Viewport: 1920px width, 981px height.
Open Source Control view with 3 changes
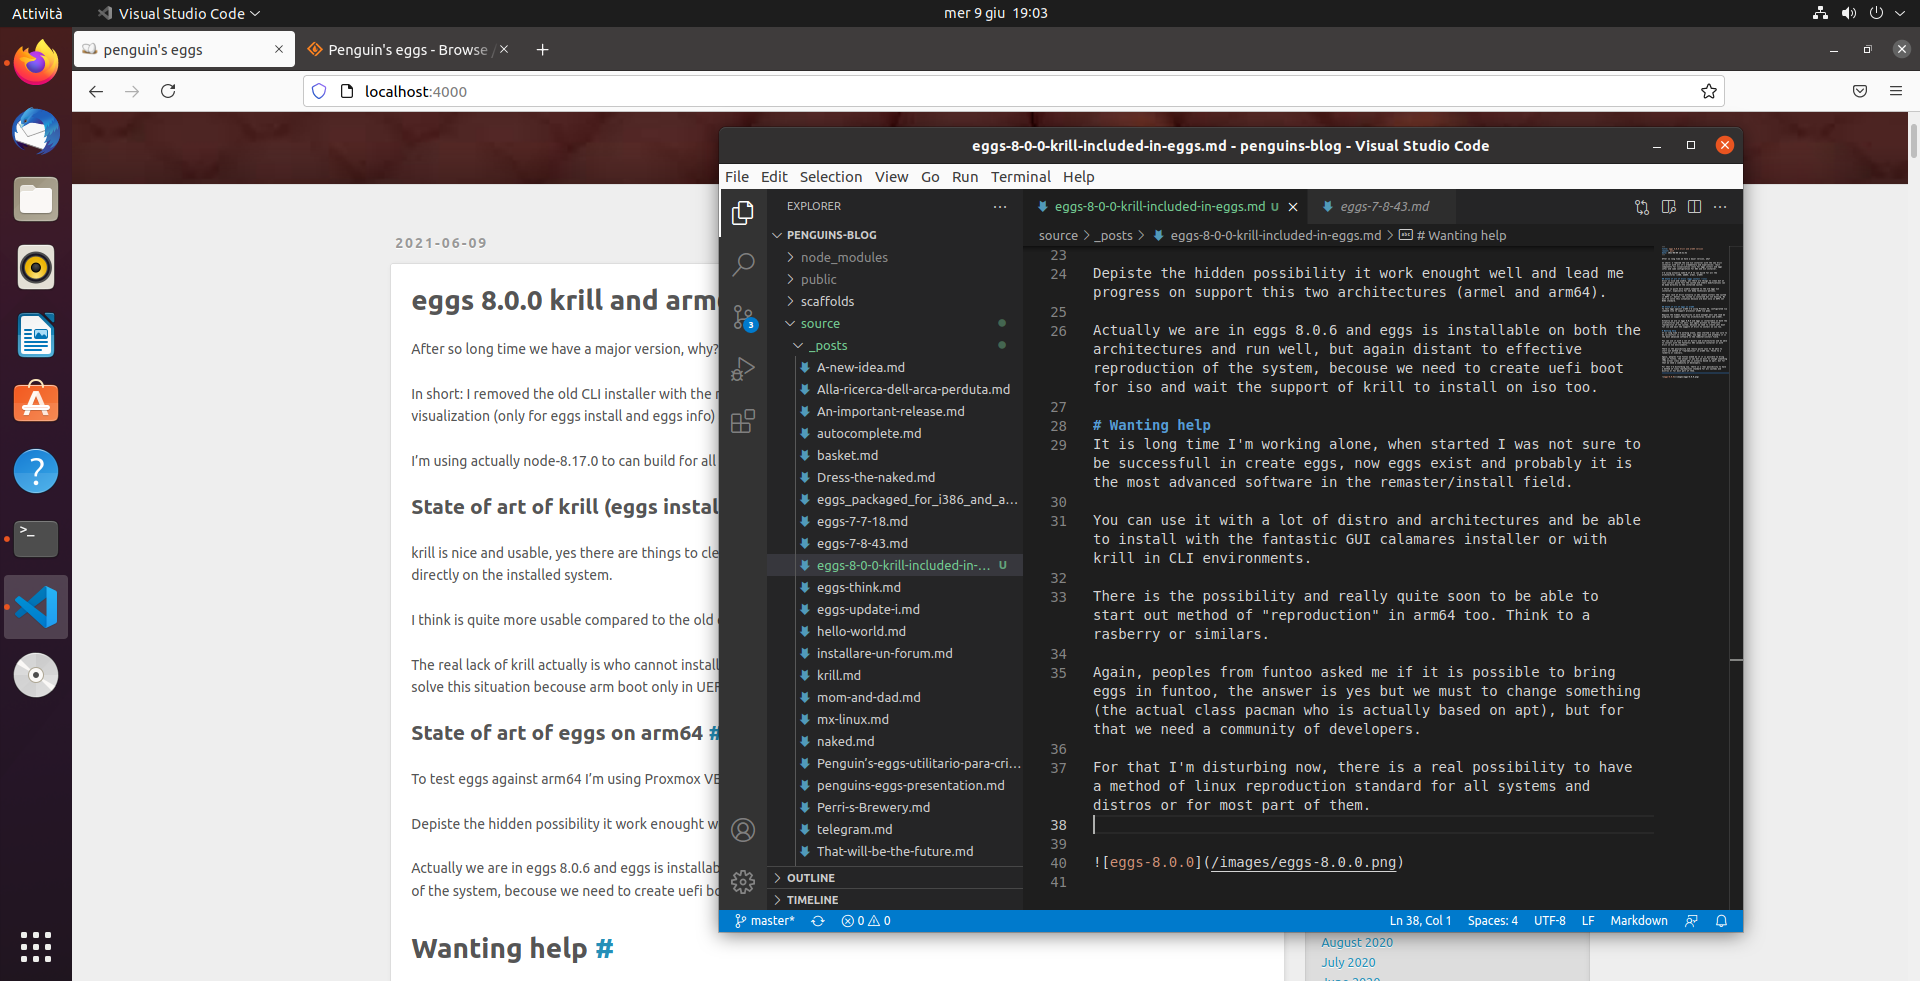(743, 318)
